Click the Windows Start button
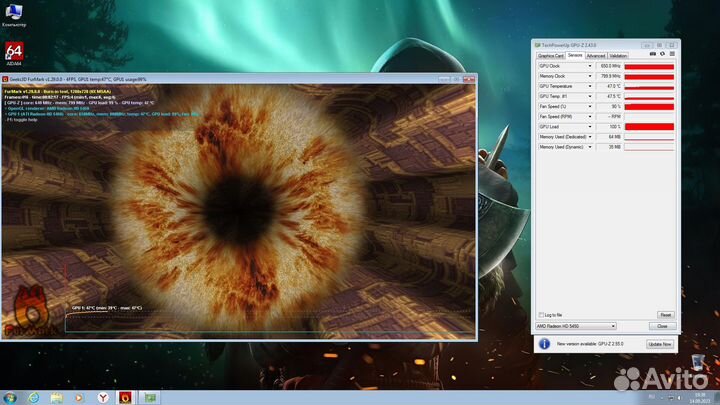 10,397
